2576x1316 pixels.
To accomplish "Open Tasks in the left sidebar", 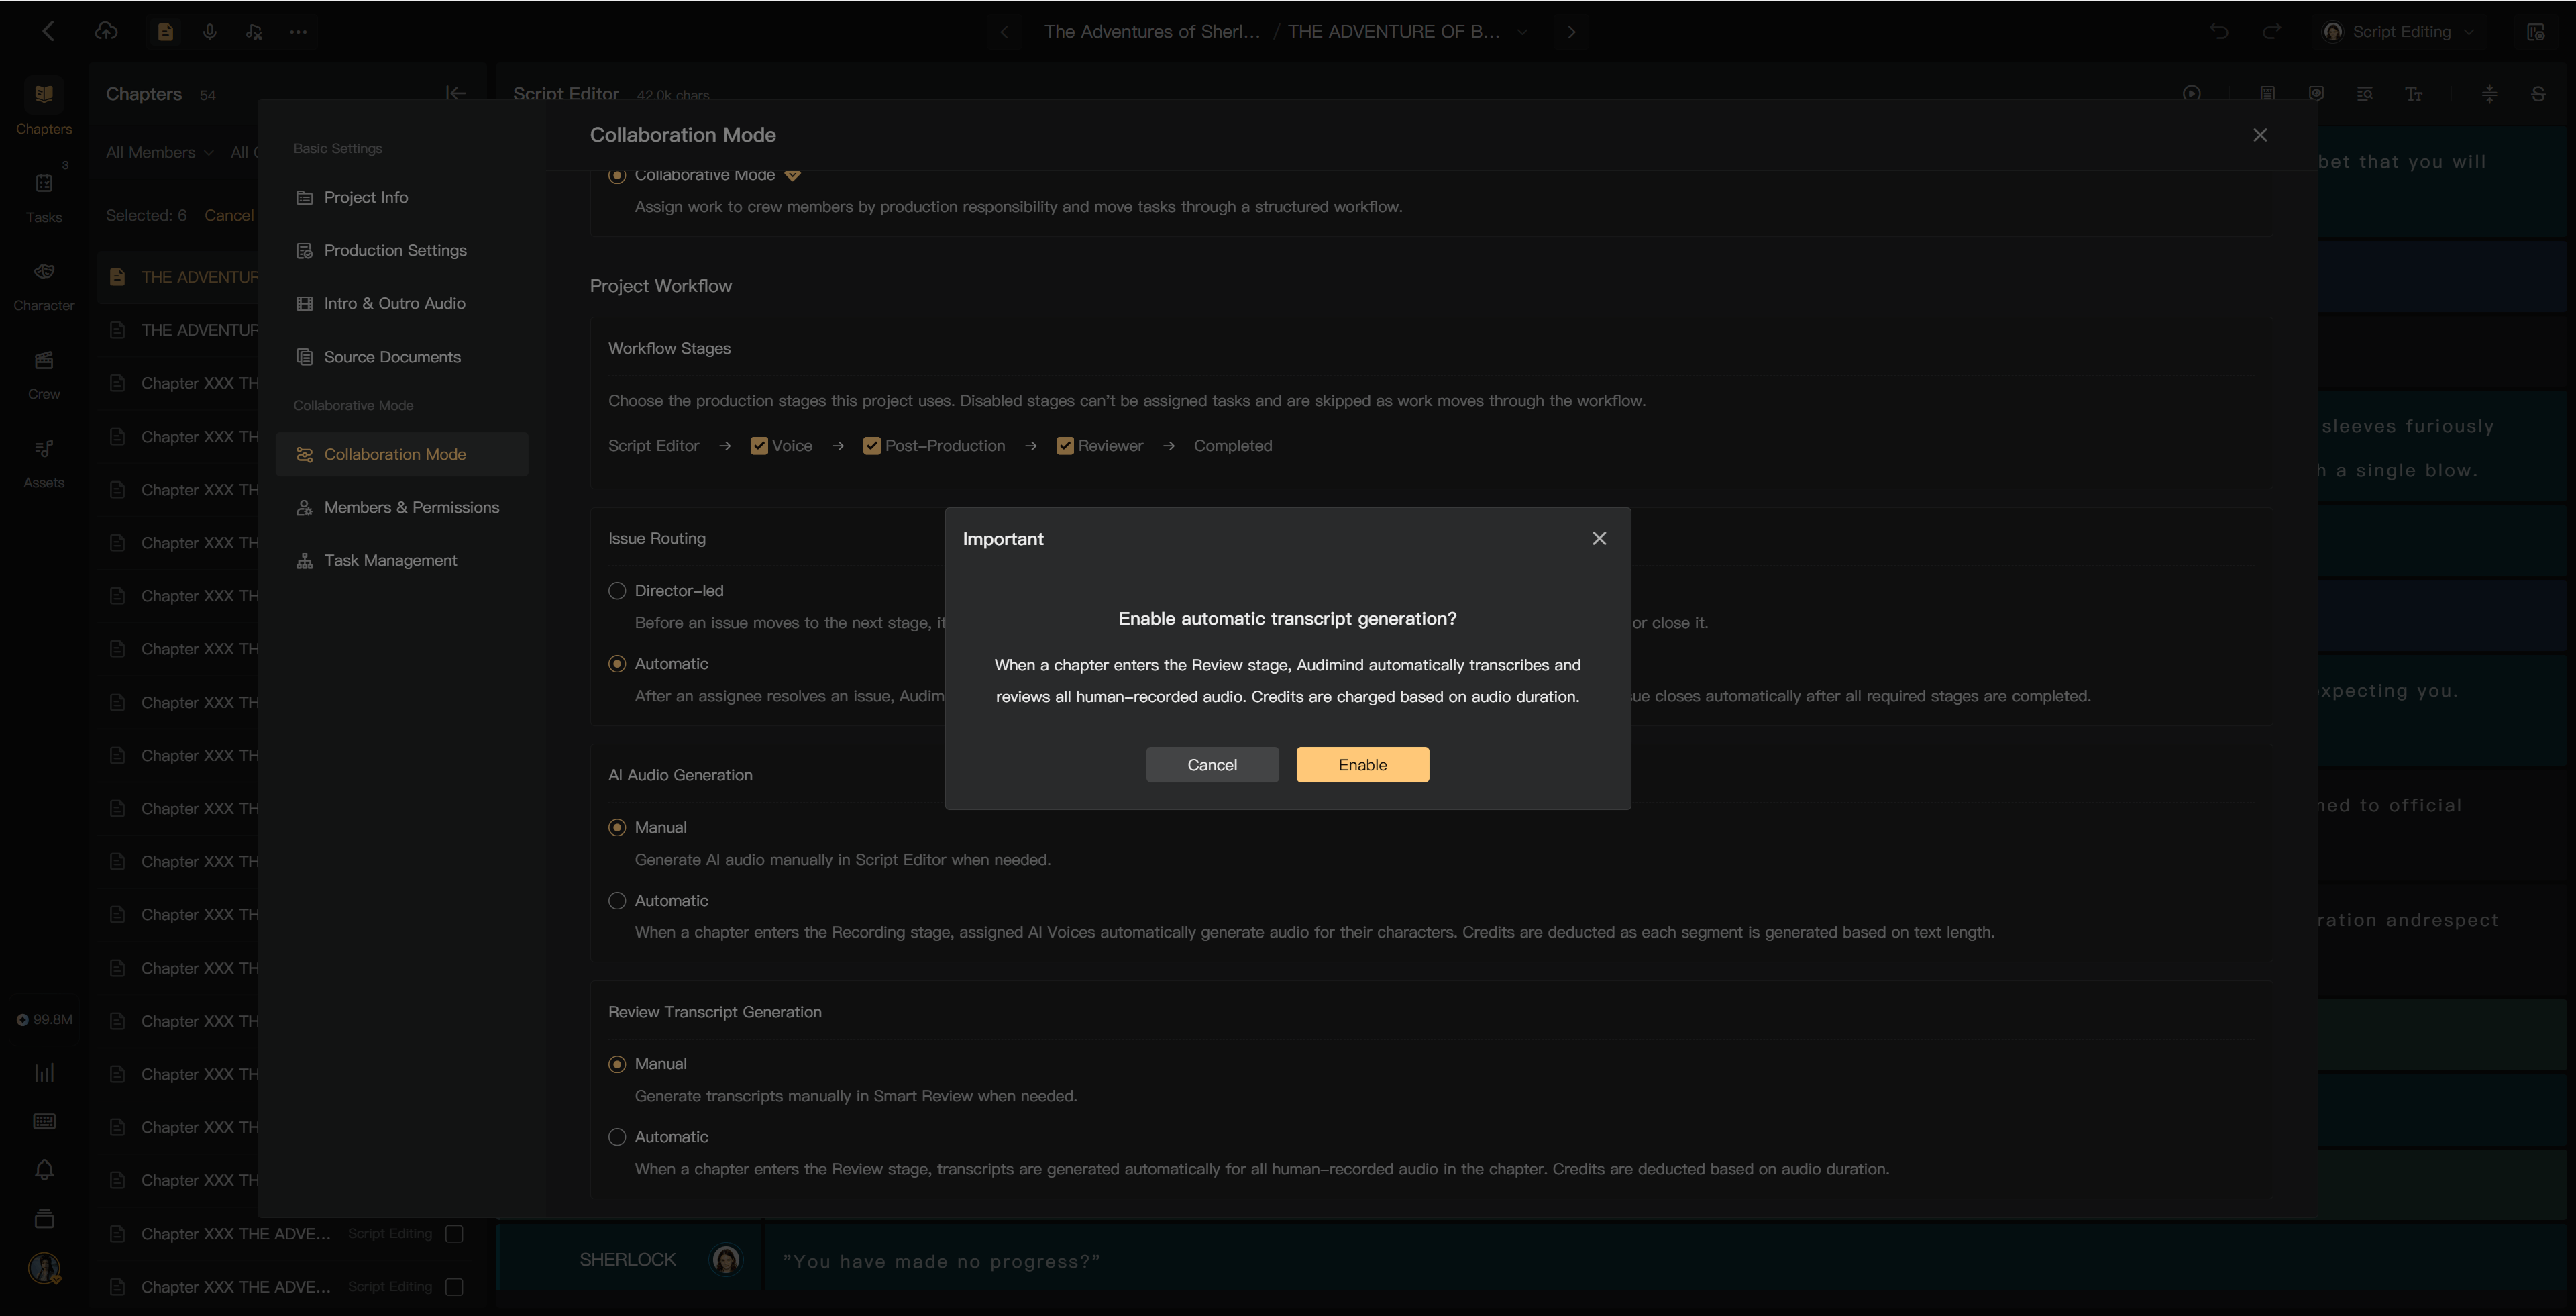I will click(x=44, y=196).
